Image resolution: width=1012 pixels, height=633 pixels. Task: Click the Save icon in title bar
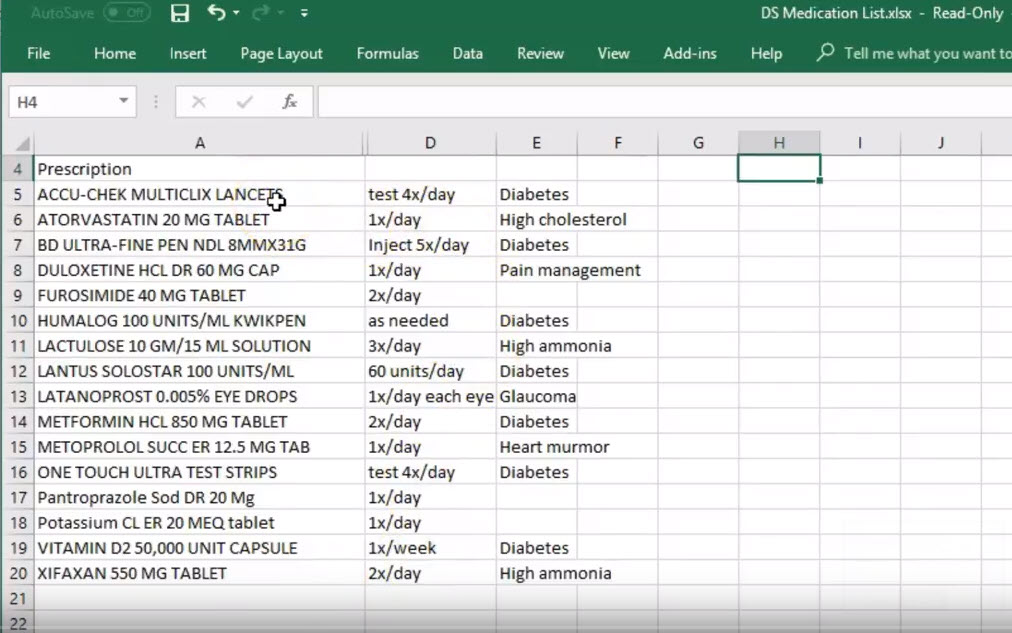[179, 13]
